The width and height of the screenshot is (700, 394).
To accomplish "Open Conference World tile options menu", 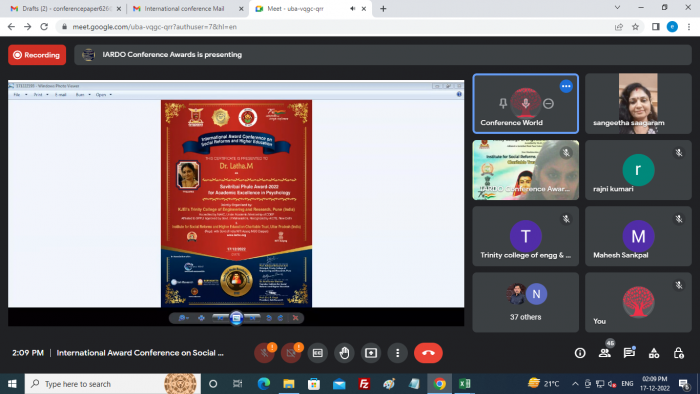I will 566,86.
